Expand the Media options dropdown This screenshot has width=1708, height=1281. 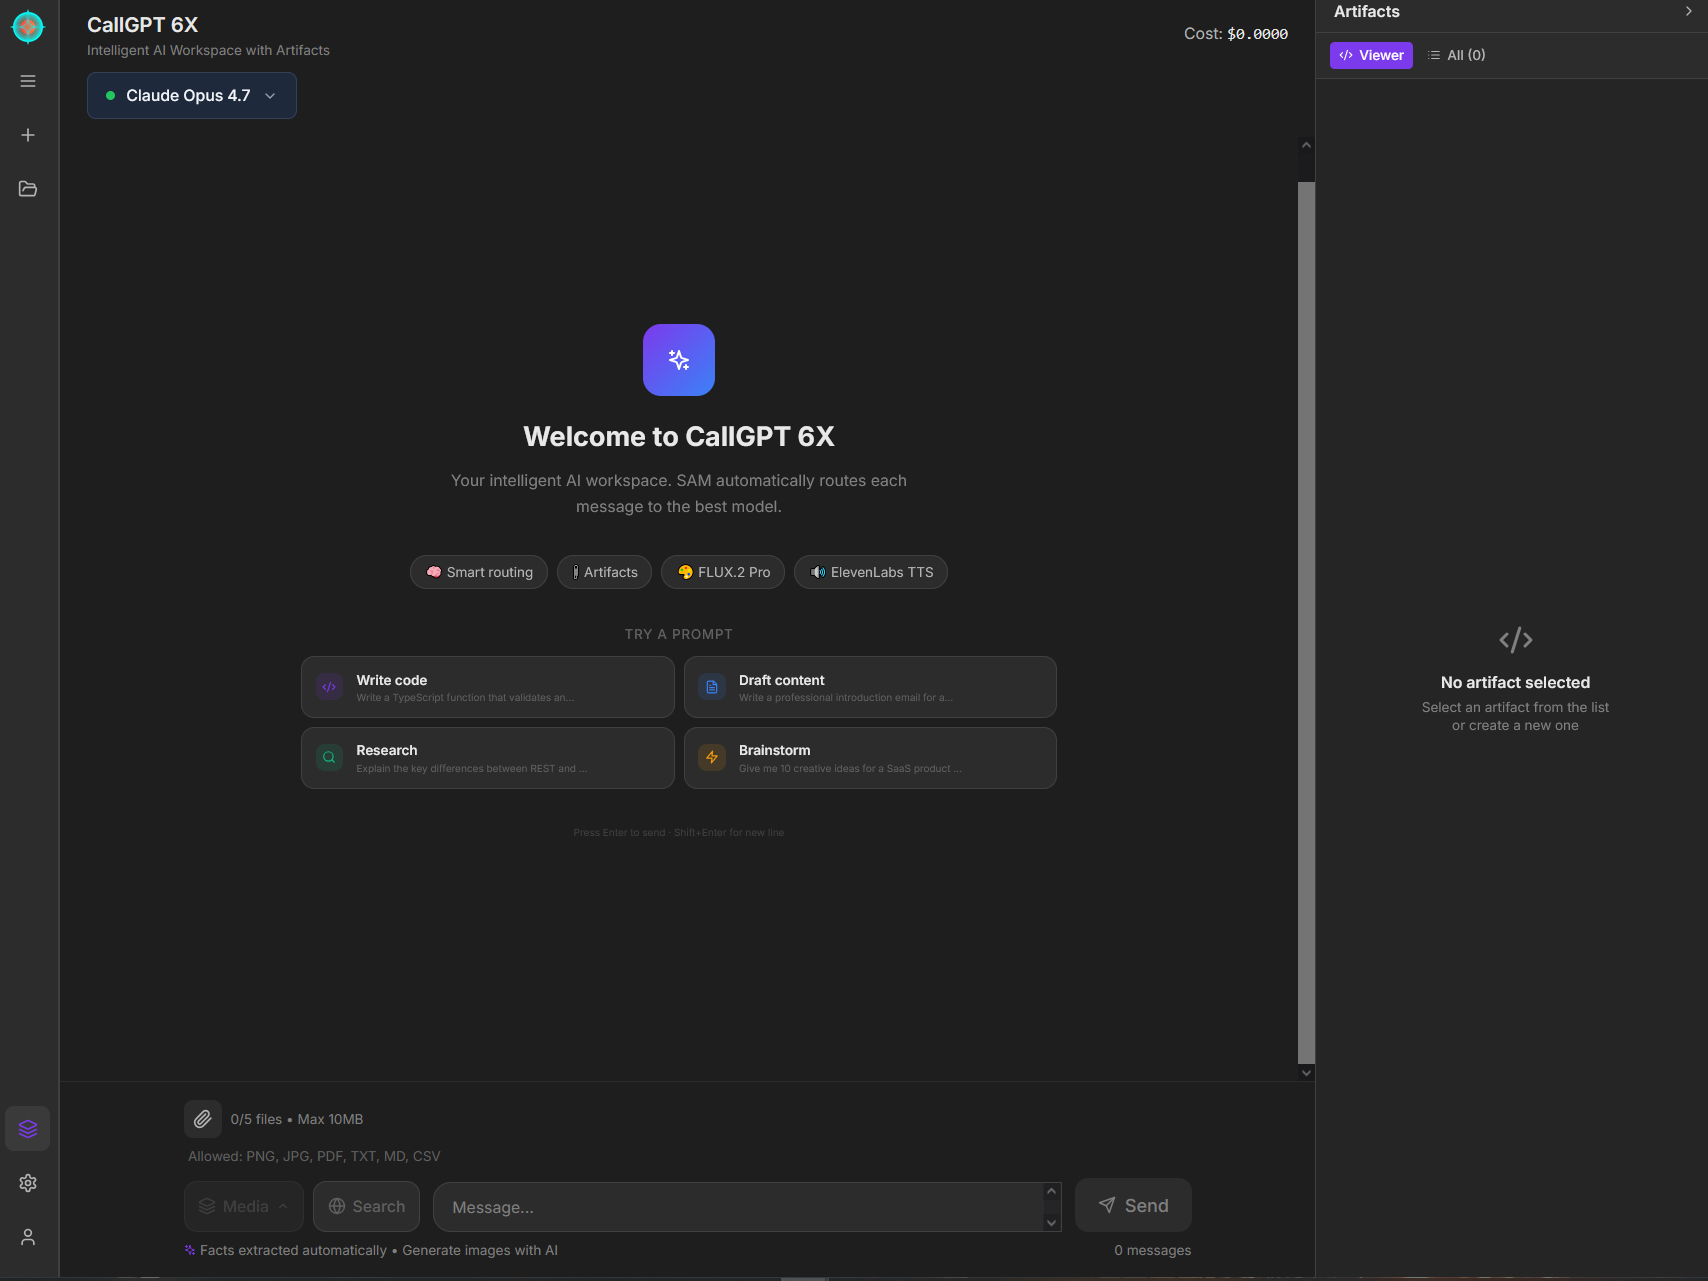(244, 1207)
